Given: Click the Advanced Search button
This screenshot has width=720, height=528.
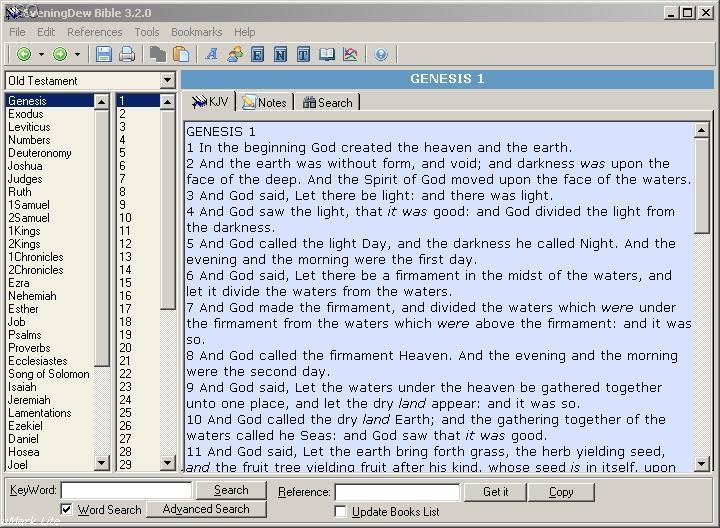Looking at the screenshot, I should [206, 509].
